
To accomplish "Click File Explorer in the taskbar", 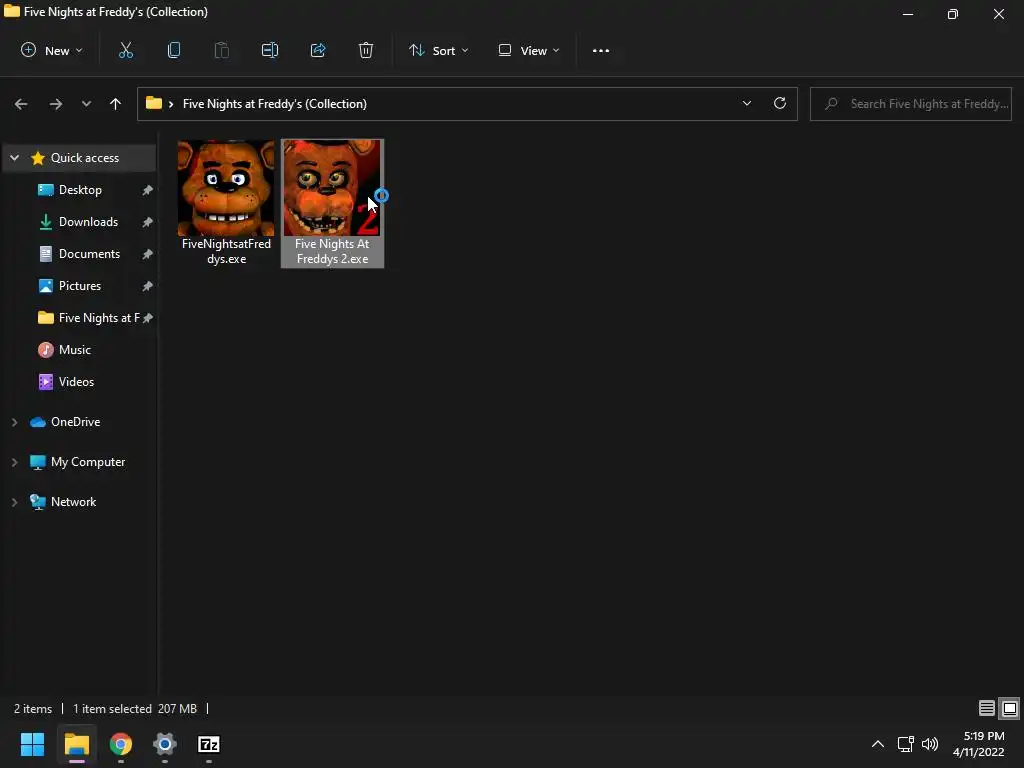I will point(76,744).
